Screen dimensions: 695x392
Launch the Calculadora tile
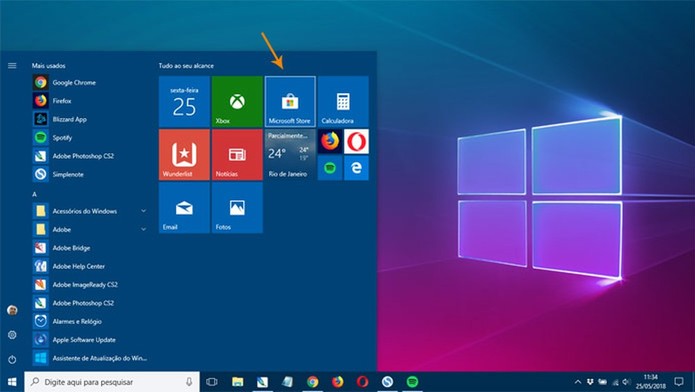point(343,102)
